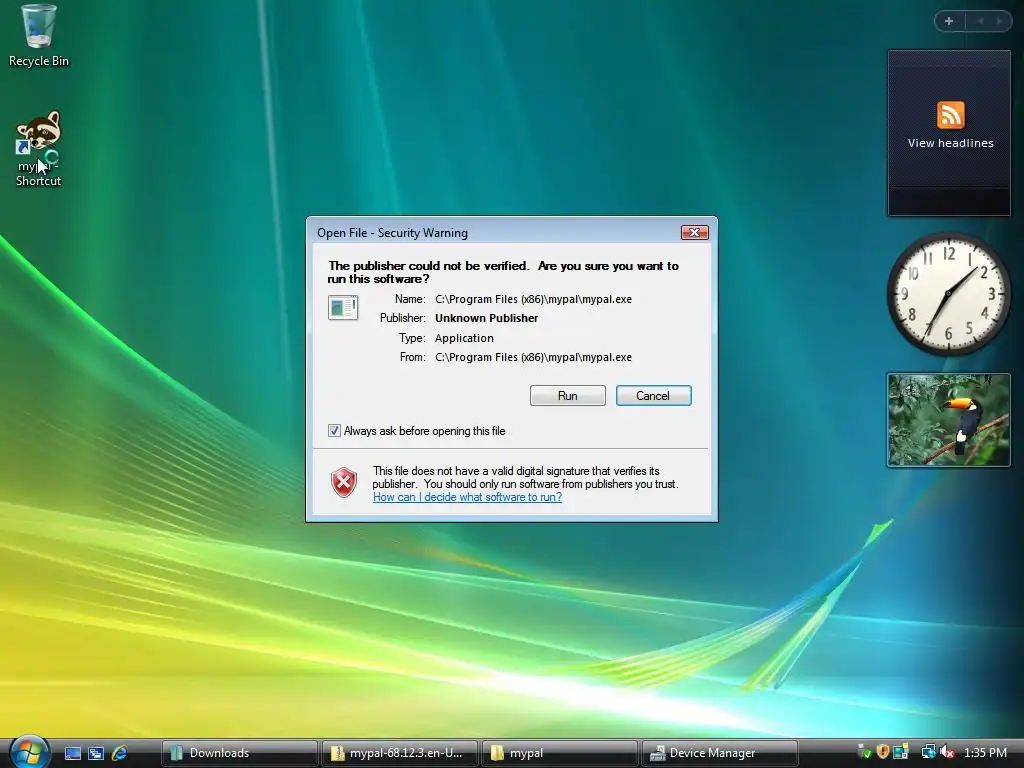The height and width of the screenshot is (768, 1024).
Task: Click Switch between windows quick launch icon
Action: click(x=95, y=753)
